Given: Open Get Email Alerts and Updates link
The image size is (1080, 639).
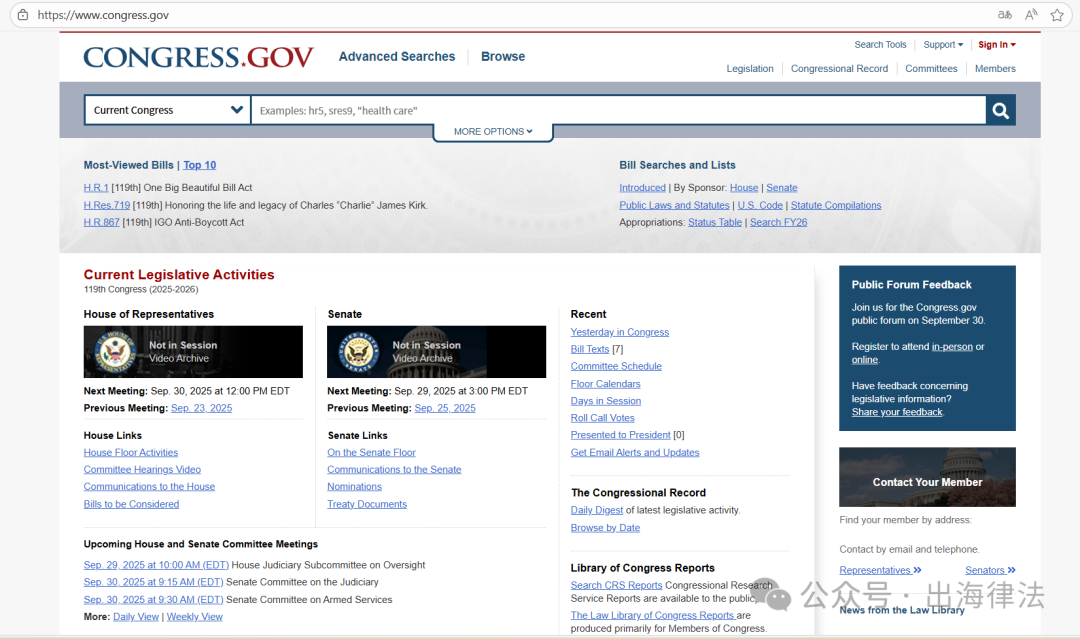Looking at the screenshot, I should [635, 452].
